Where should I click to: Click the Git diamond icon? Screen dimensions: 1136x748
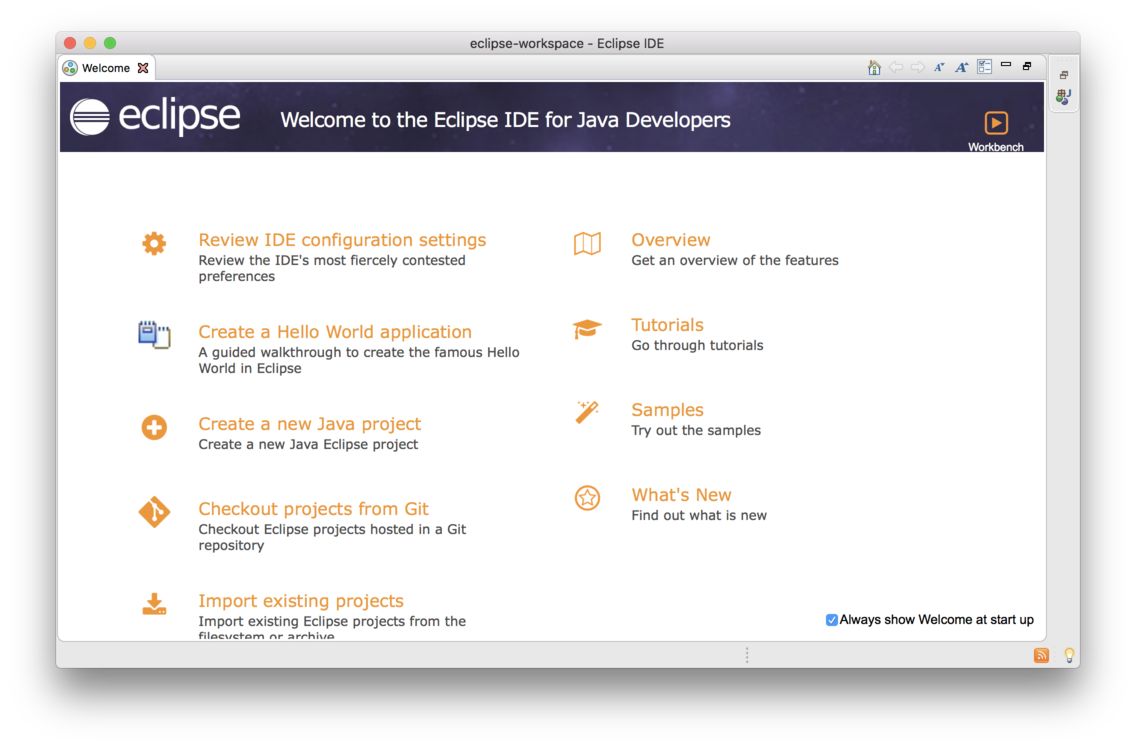pyautogui.click(x=154, y=512)
